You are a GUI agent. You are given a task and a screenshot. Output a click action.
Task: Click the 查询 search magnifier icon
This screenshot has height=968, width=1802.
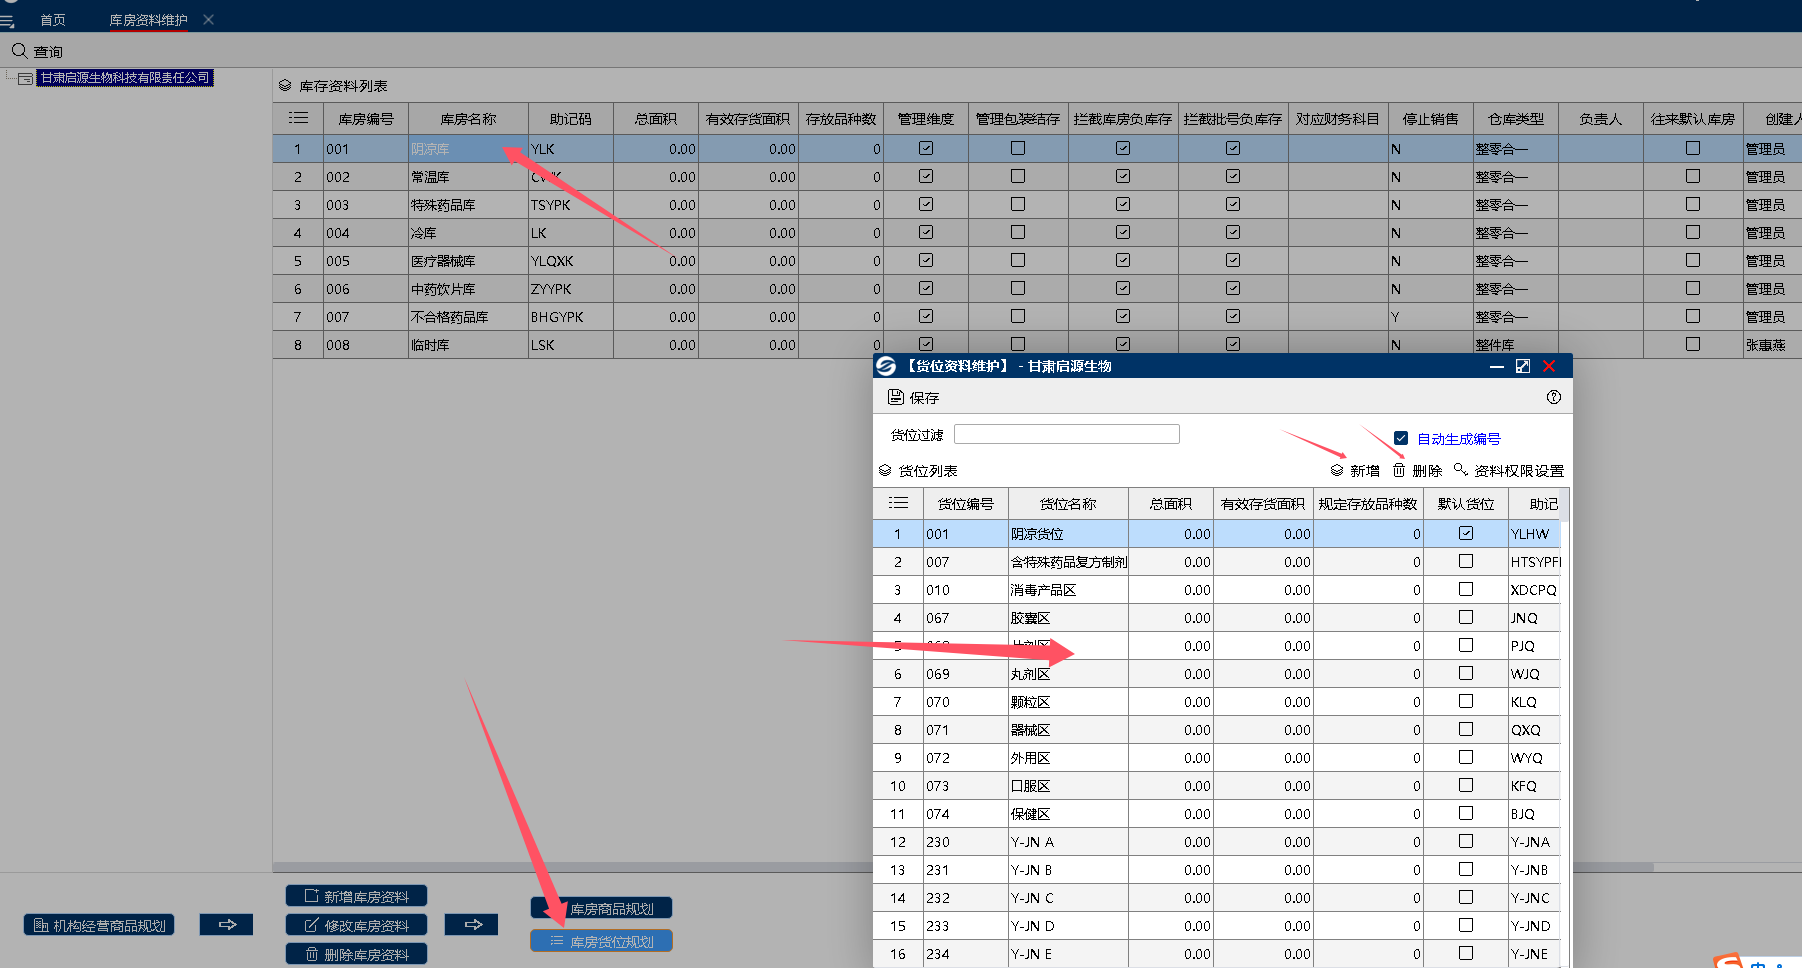19,51
